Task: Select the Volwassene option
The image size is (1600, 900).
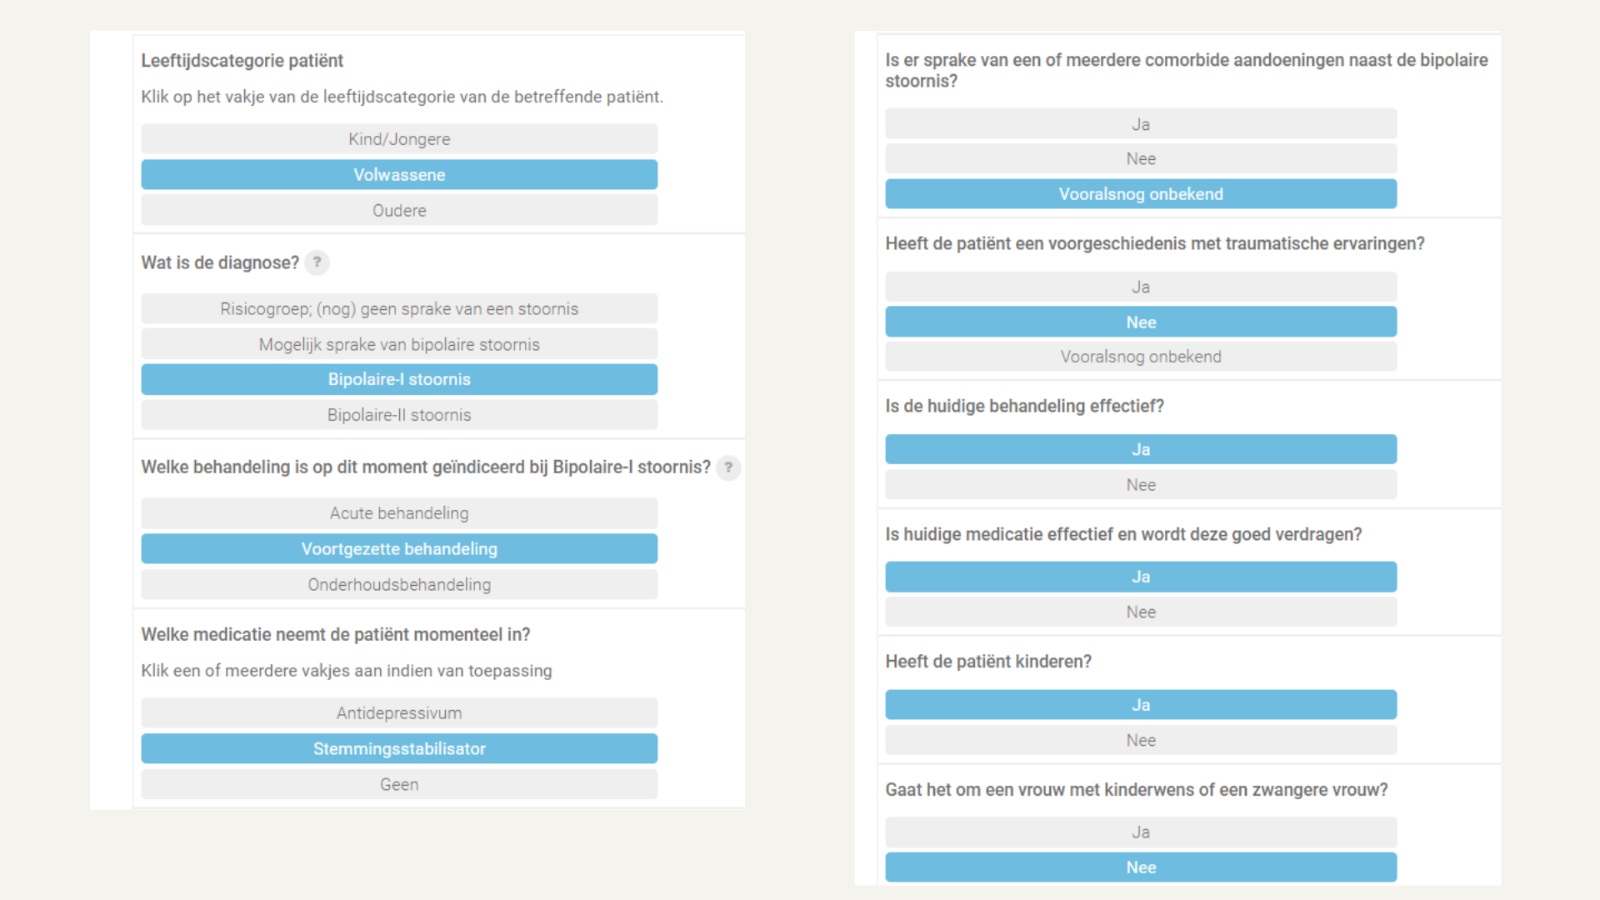Action: coord(399,175)
